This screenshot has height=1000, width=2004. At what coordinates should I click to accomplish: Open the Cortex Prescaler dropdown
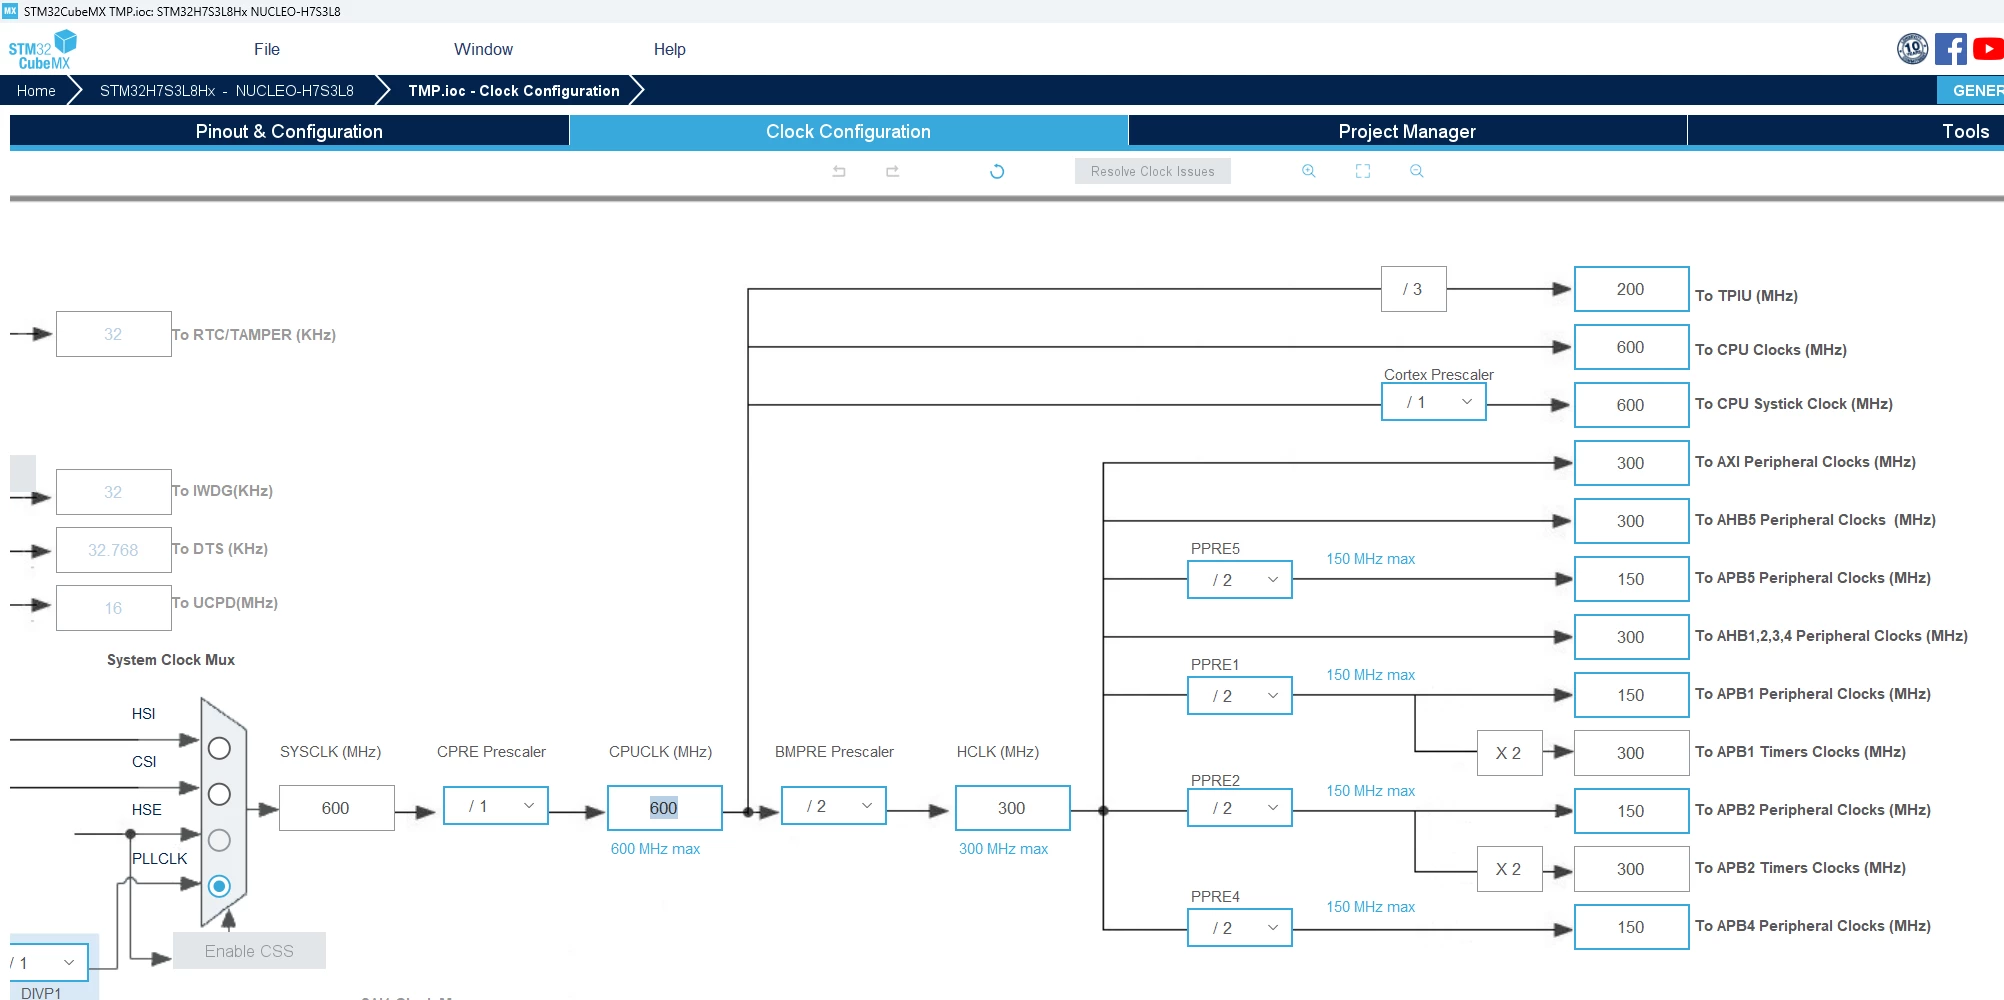(1434, 402)
